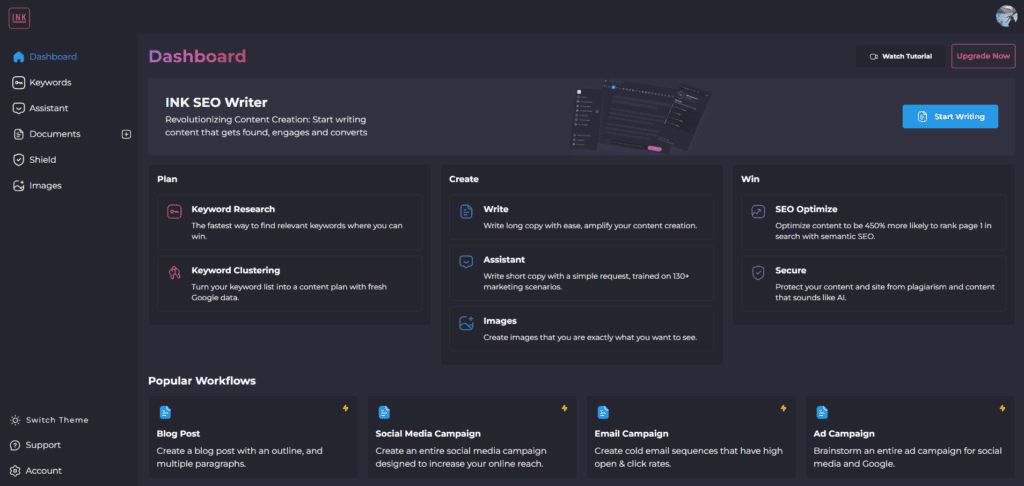This screenshot has width=1024, height=486.
Task: Click the Documents file icon in sidebar
Action: pyautogui.click(x=19, y=134)
